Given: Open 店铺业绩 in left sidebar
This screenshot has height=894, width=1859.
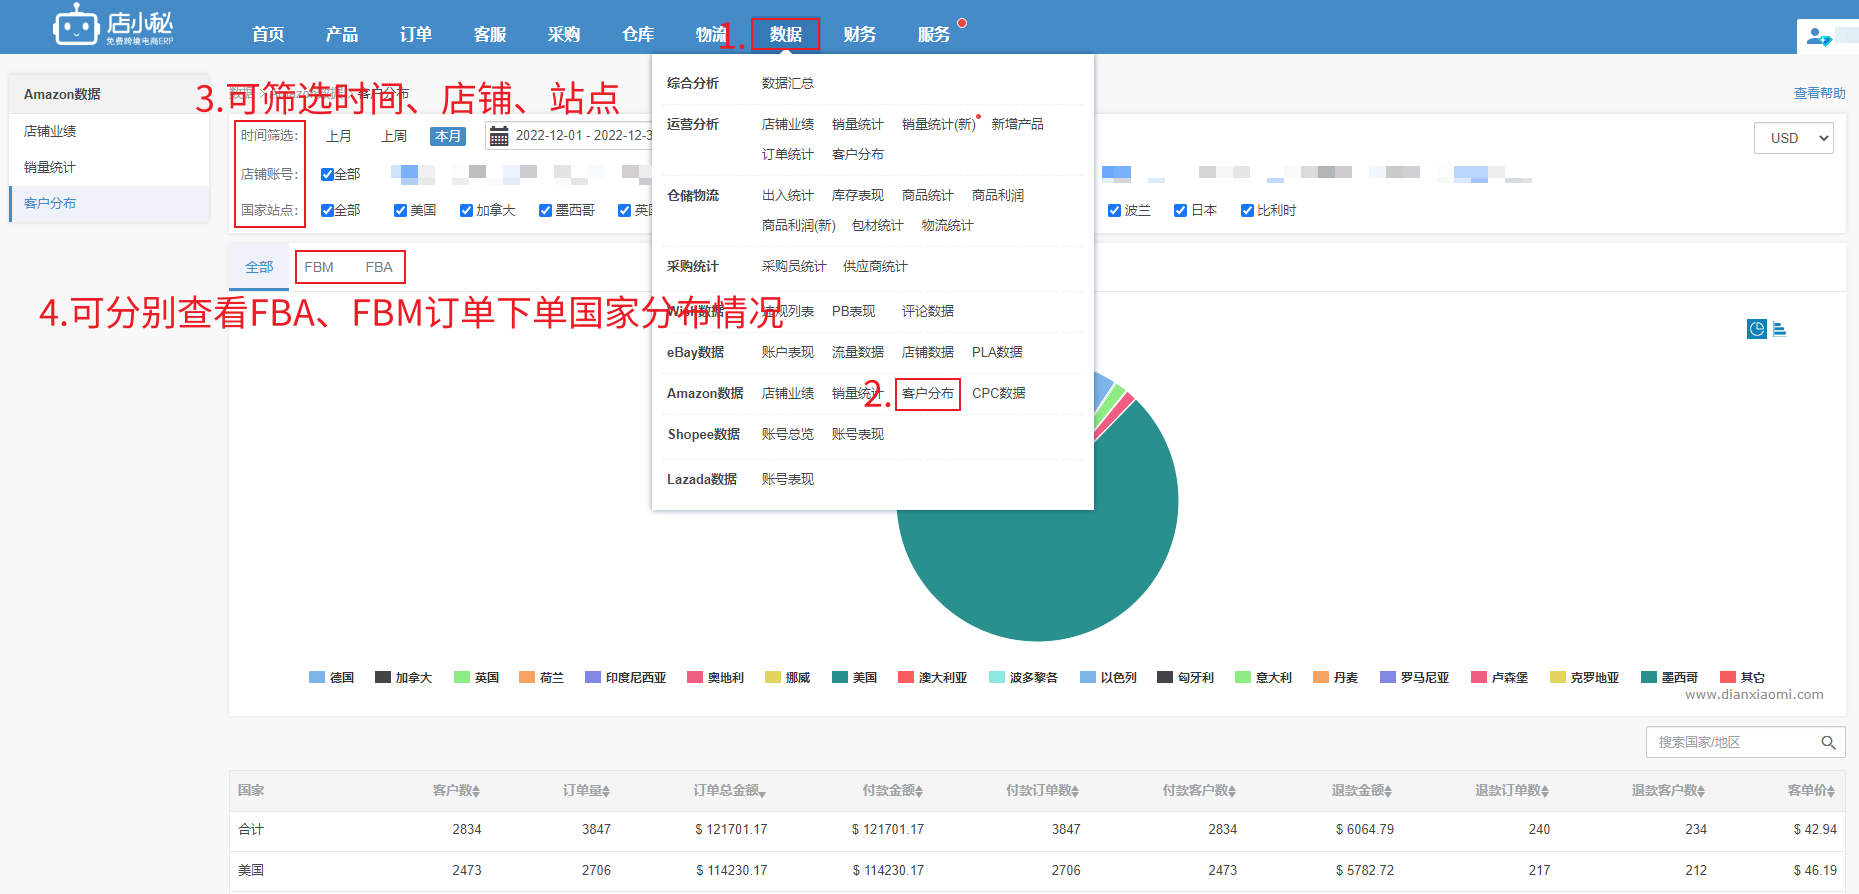Looking at the screenshot, I should [50, 131].
